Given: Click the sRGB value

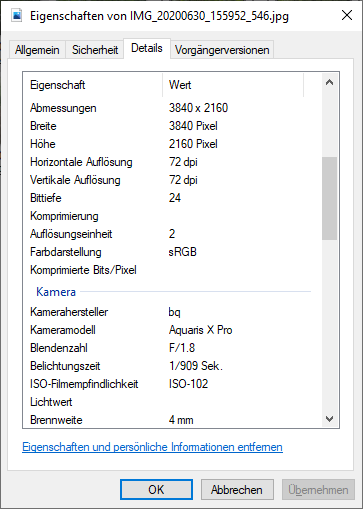Looking at the screenshot, I should [x=183, y=252].
